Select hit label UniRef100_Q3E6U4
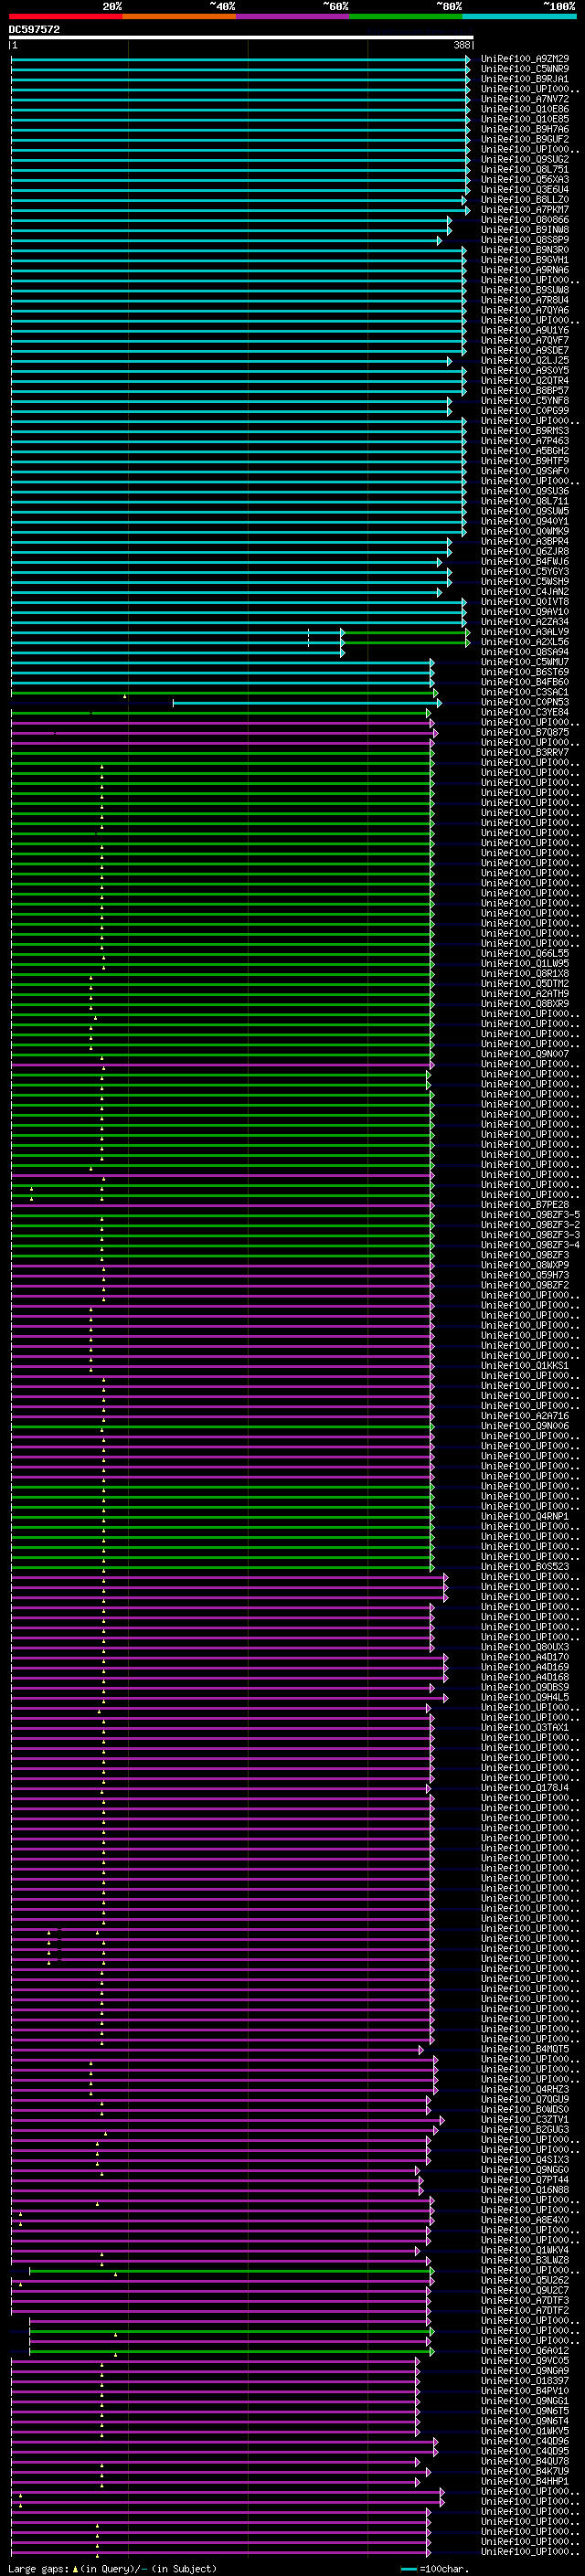The image size is (585, 2576). point(525,189)
